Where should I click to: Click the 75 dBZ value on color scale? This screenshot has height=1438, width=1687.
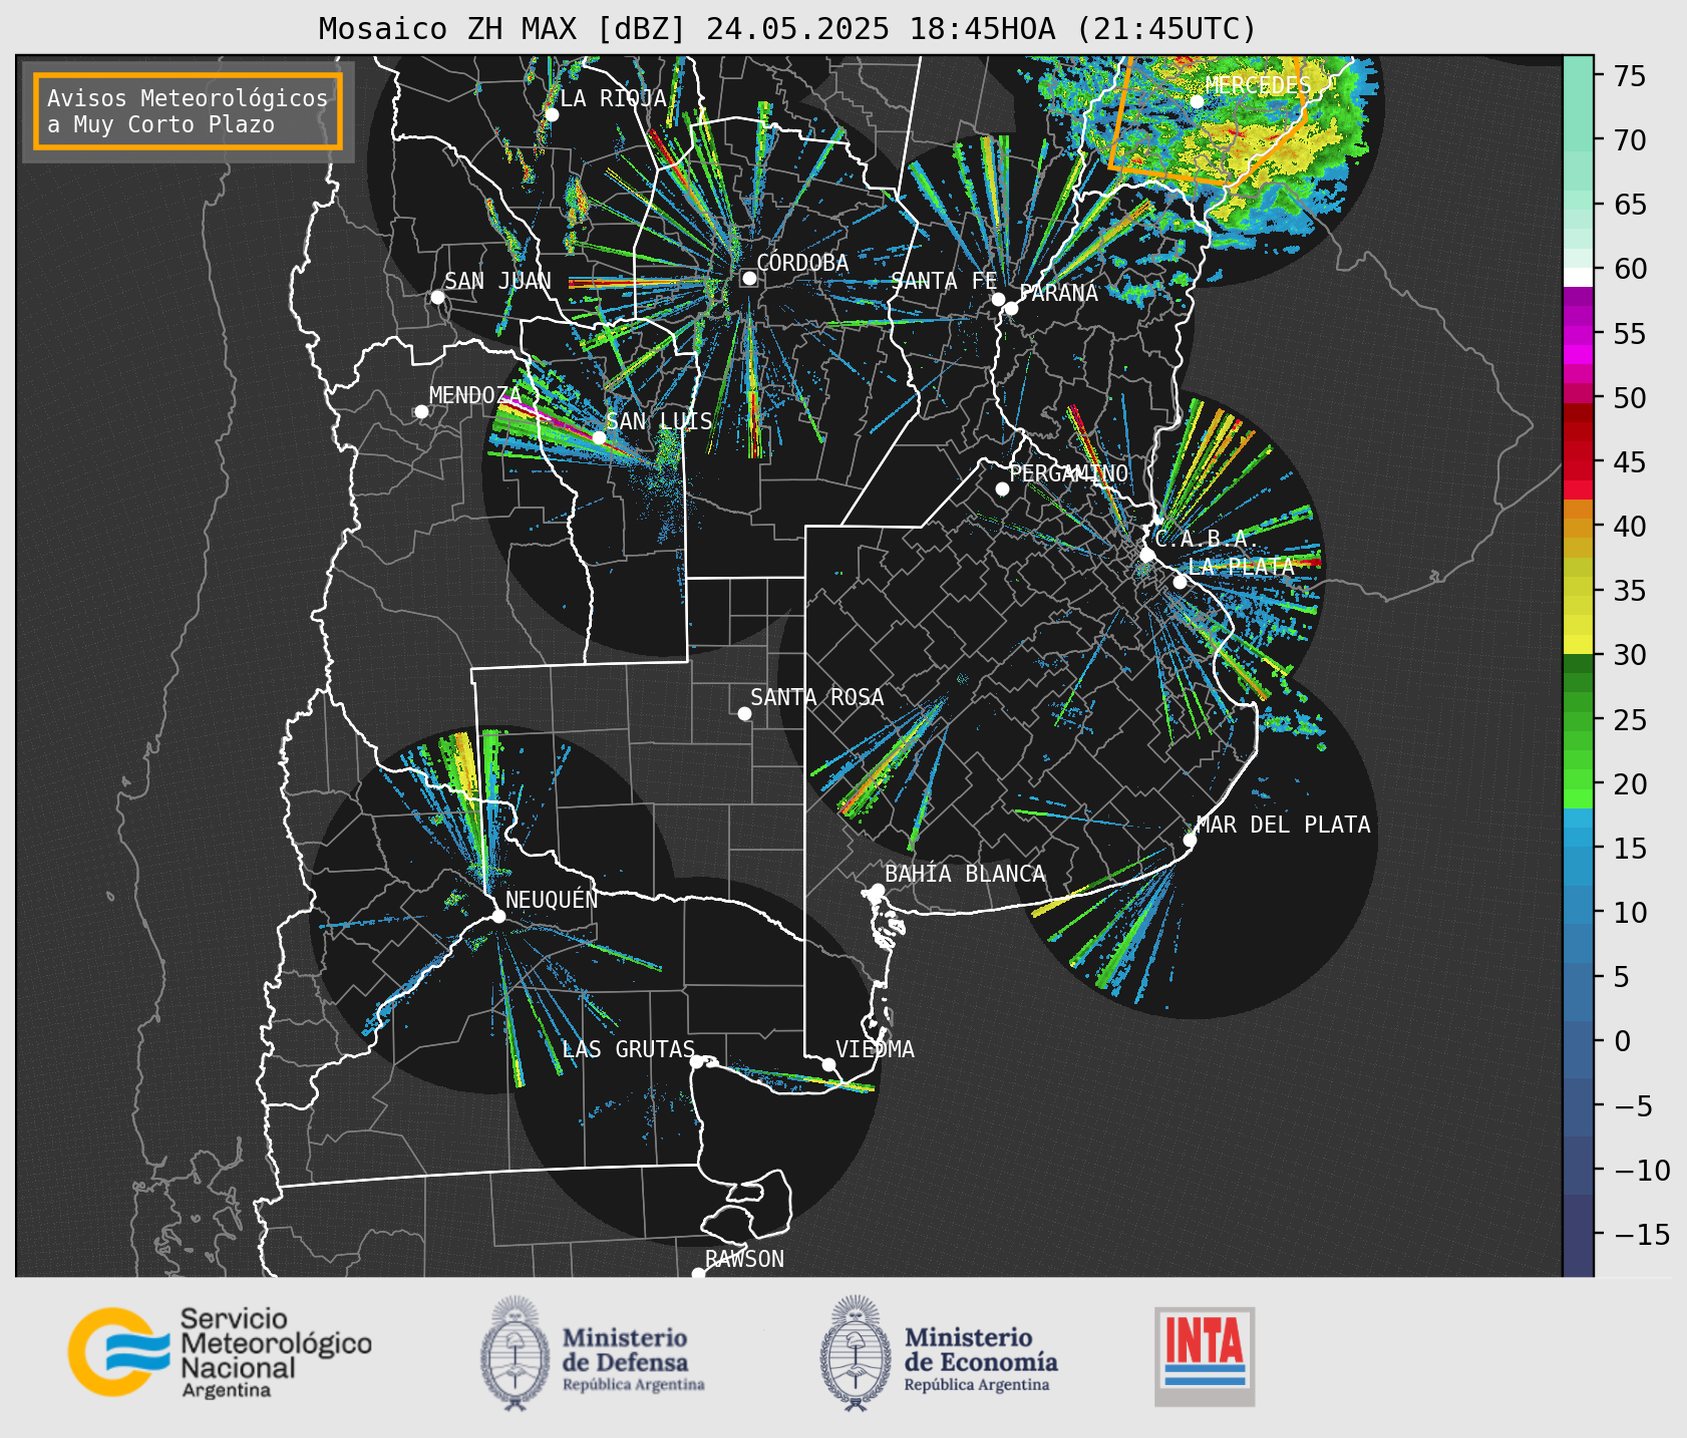tap(1628, 76)
